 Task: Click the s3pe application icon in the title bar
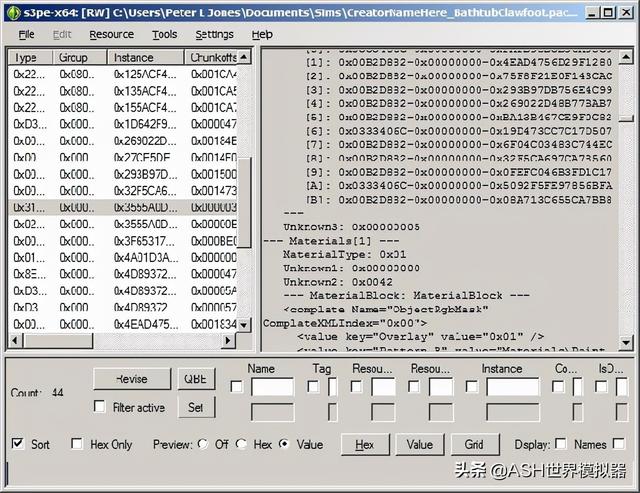click(x=13, y=13)
